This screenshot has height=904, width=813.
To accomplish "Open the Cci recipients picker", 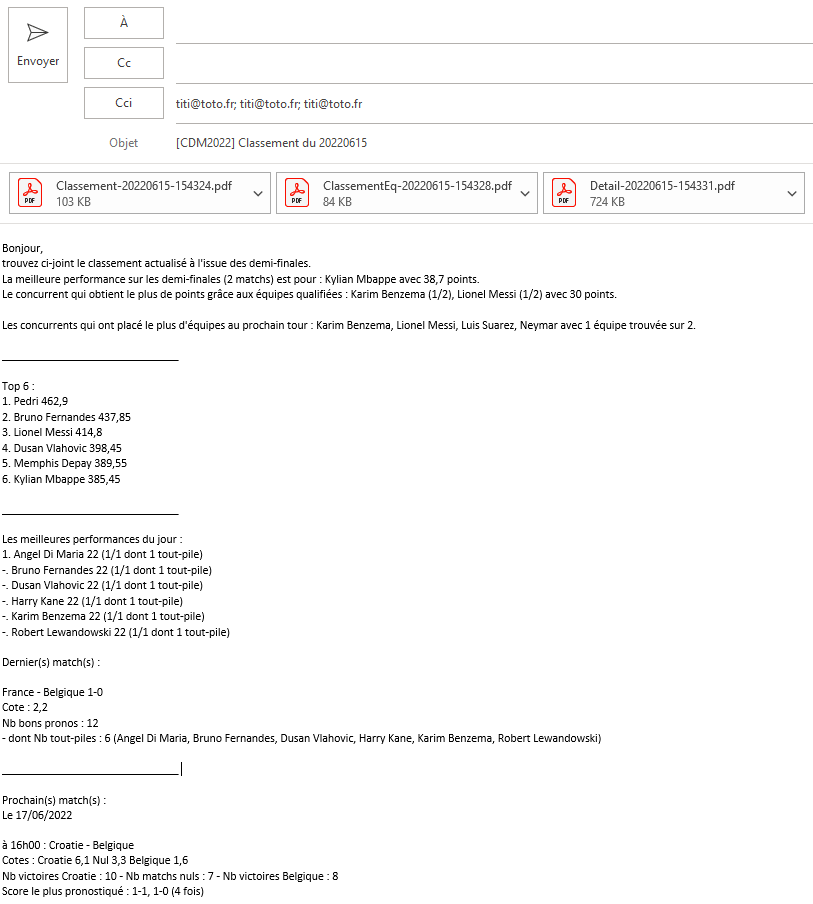I will coord(124,103).
